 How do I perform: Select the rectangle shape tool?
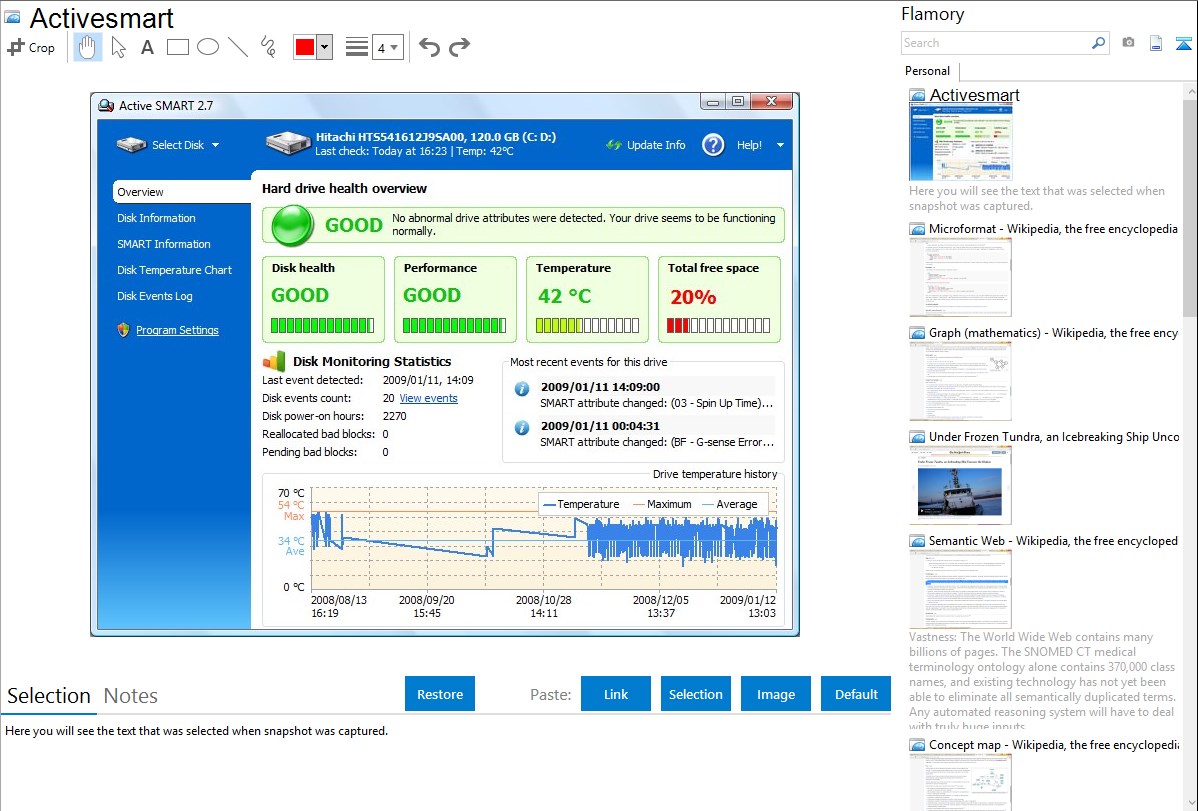click(x=177, y=47)
